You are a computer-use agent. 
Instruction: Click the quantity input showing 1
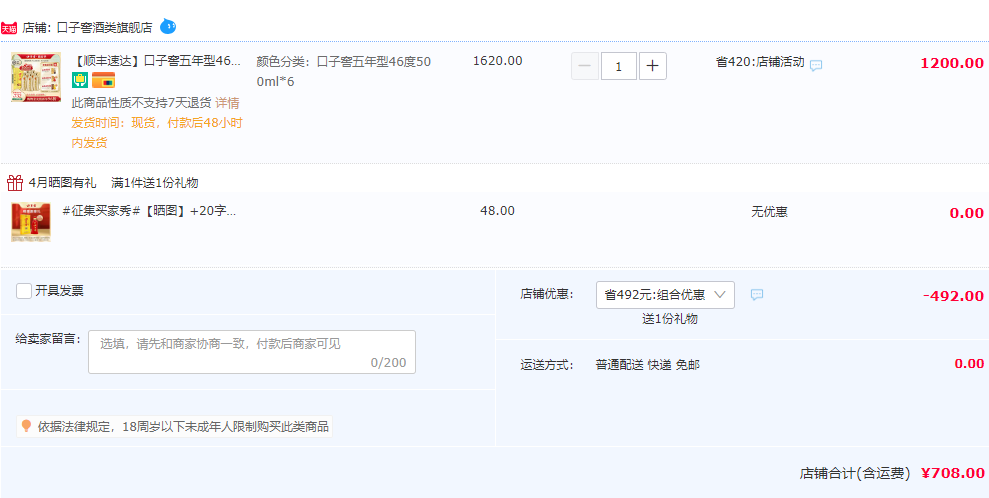pos(619,66)
